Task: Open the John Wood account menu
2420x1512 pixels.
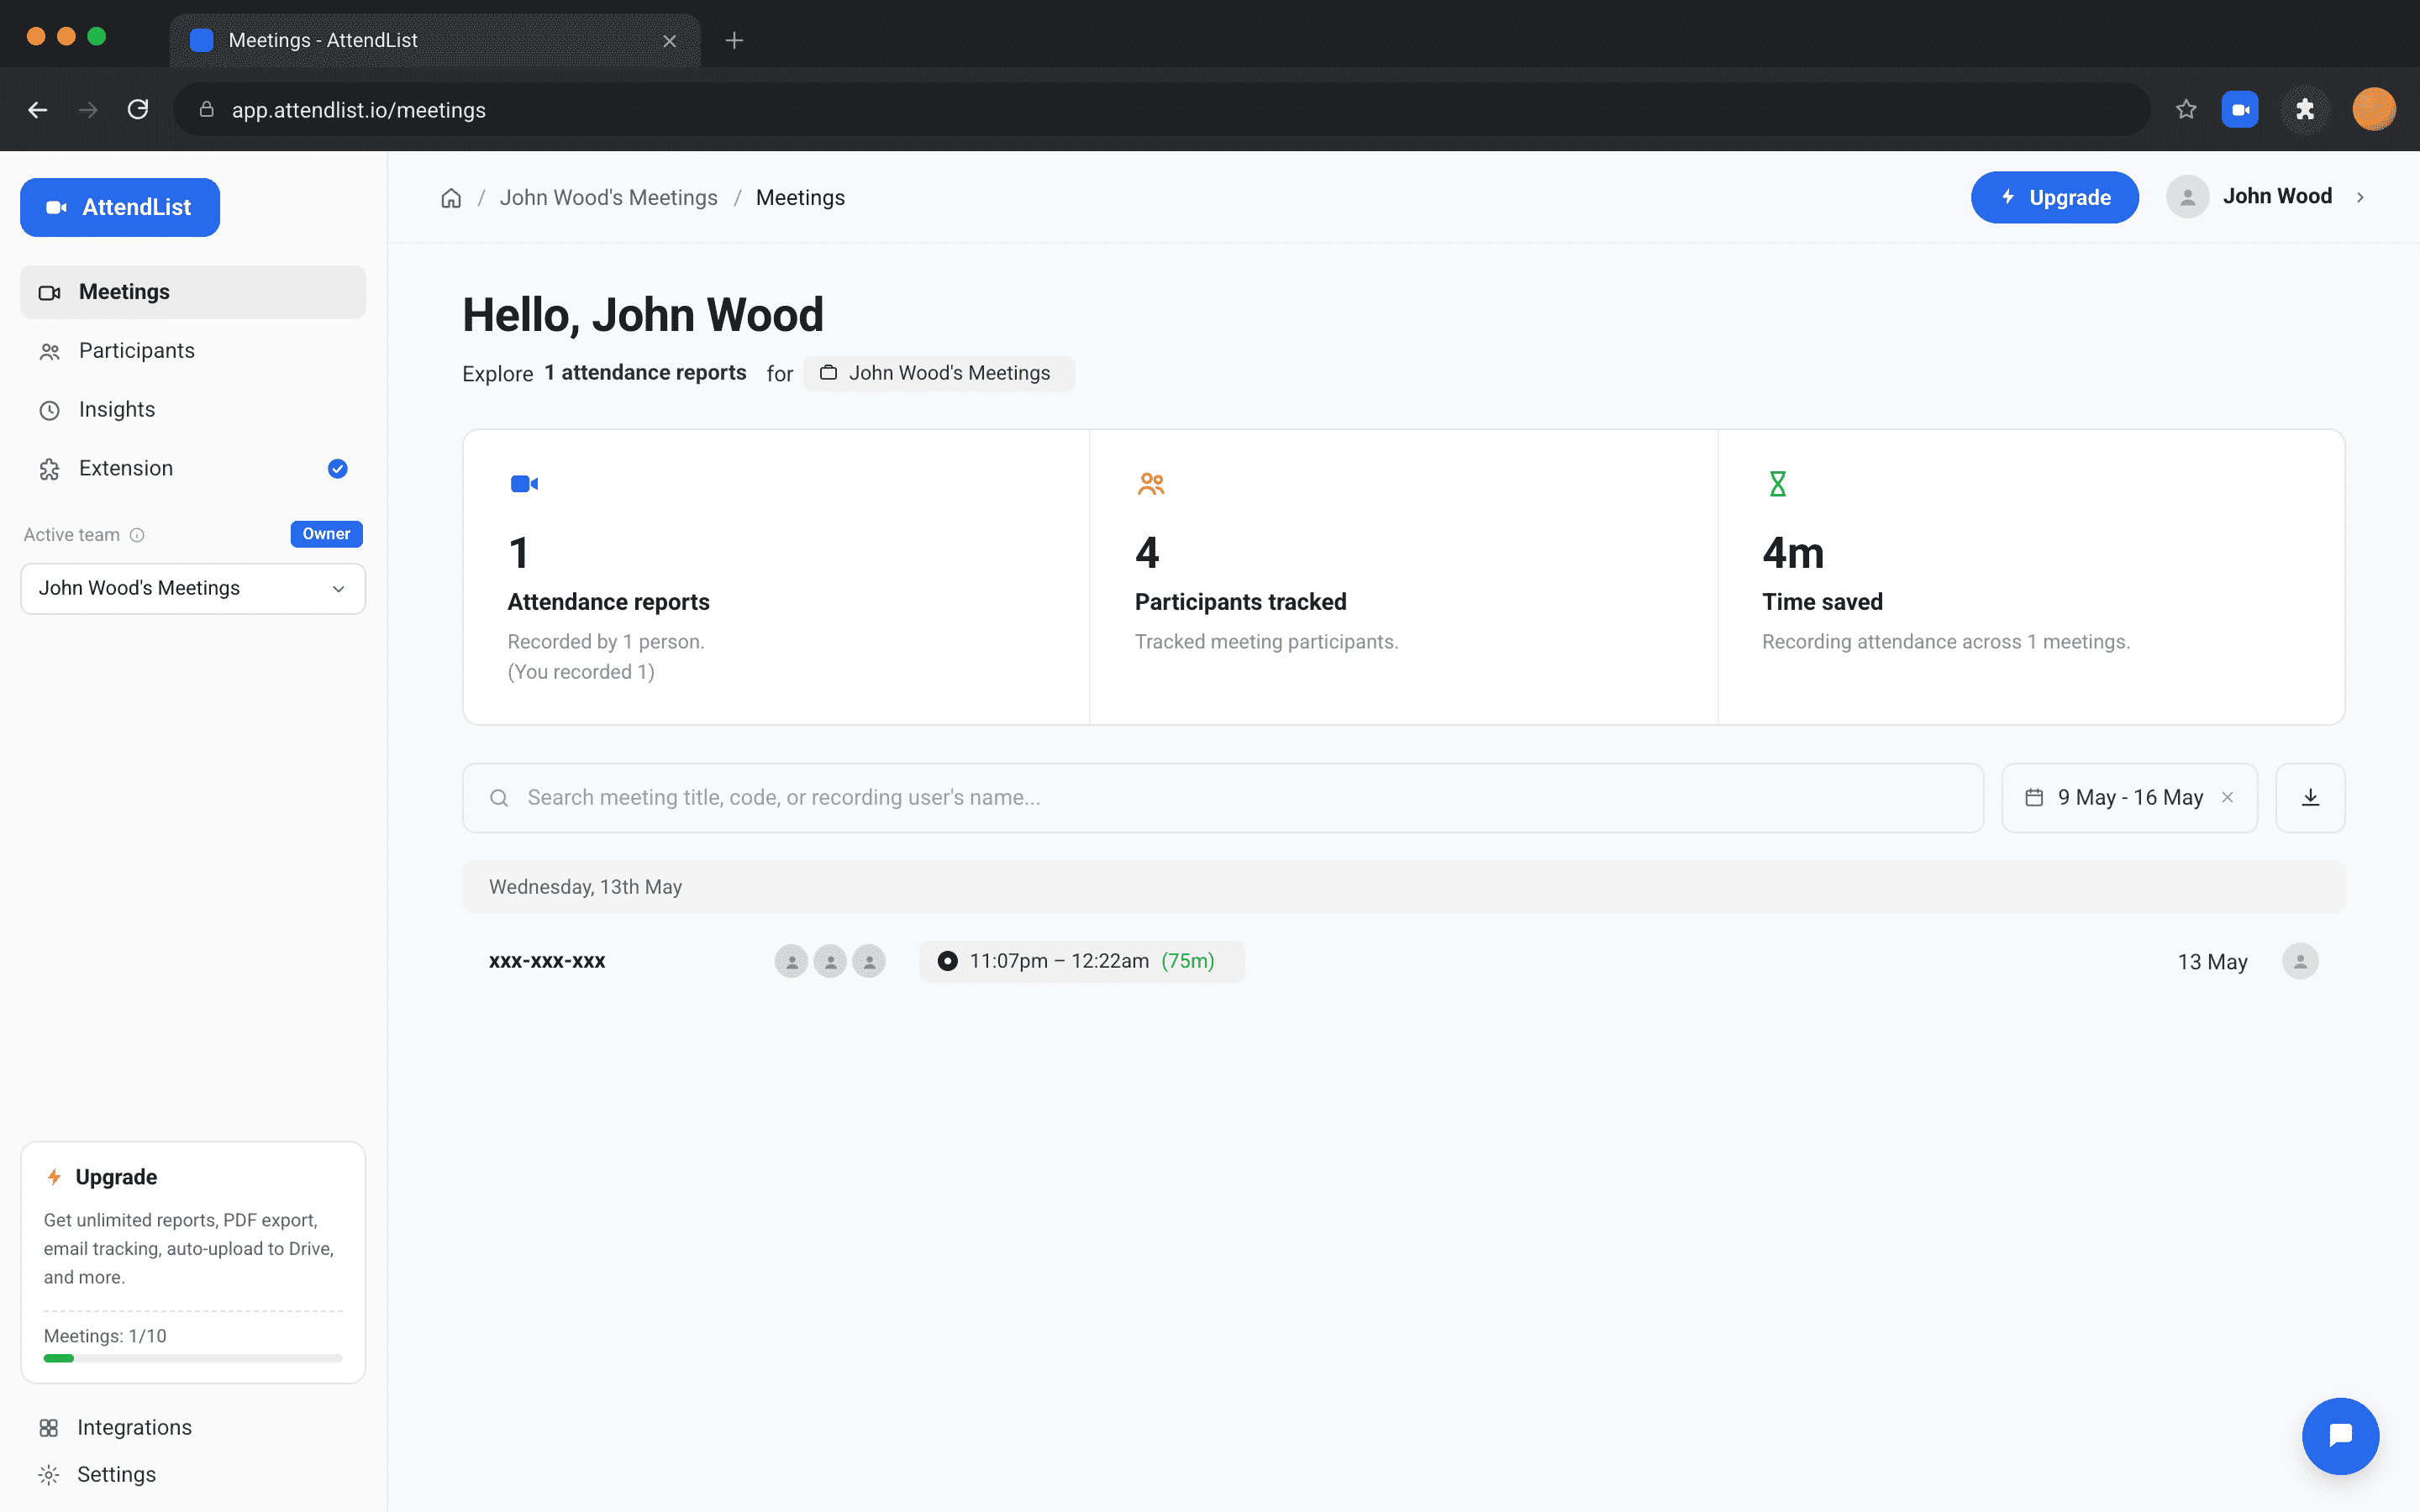Action: pyautogui.click(x=2265, y=197)
